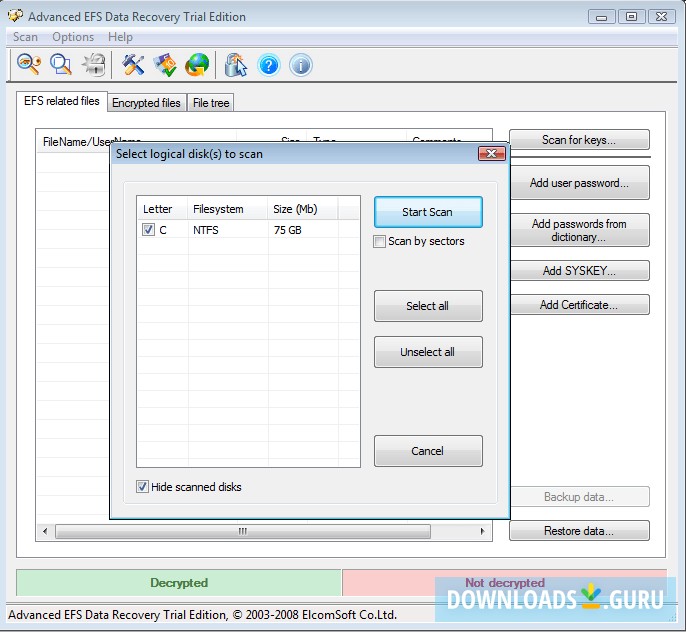686x632 pixels.
Task: Open the About info icon
Action: [301, 66]
